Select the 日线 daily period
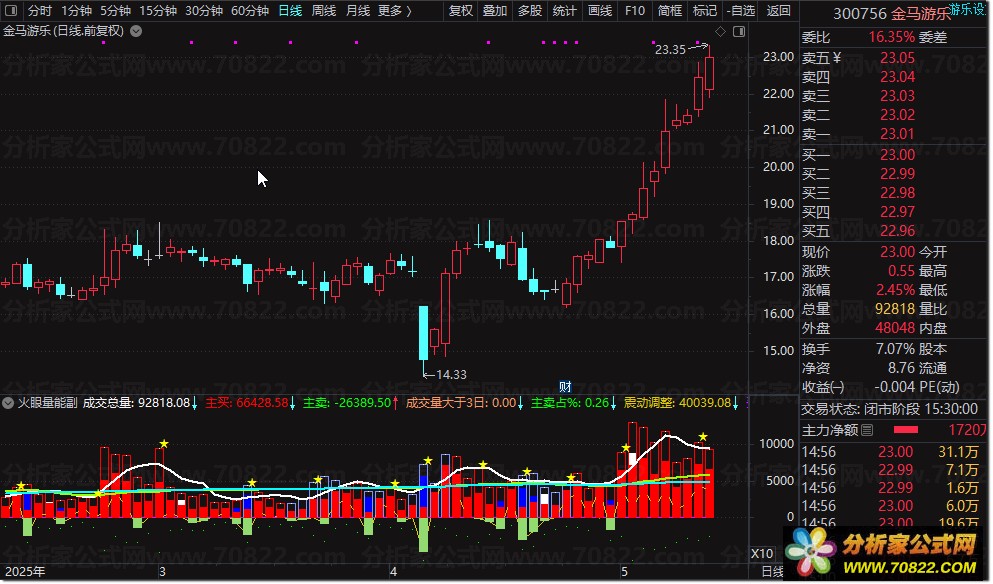Viewport: 993px width, 584px height. (290, 11)
